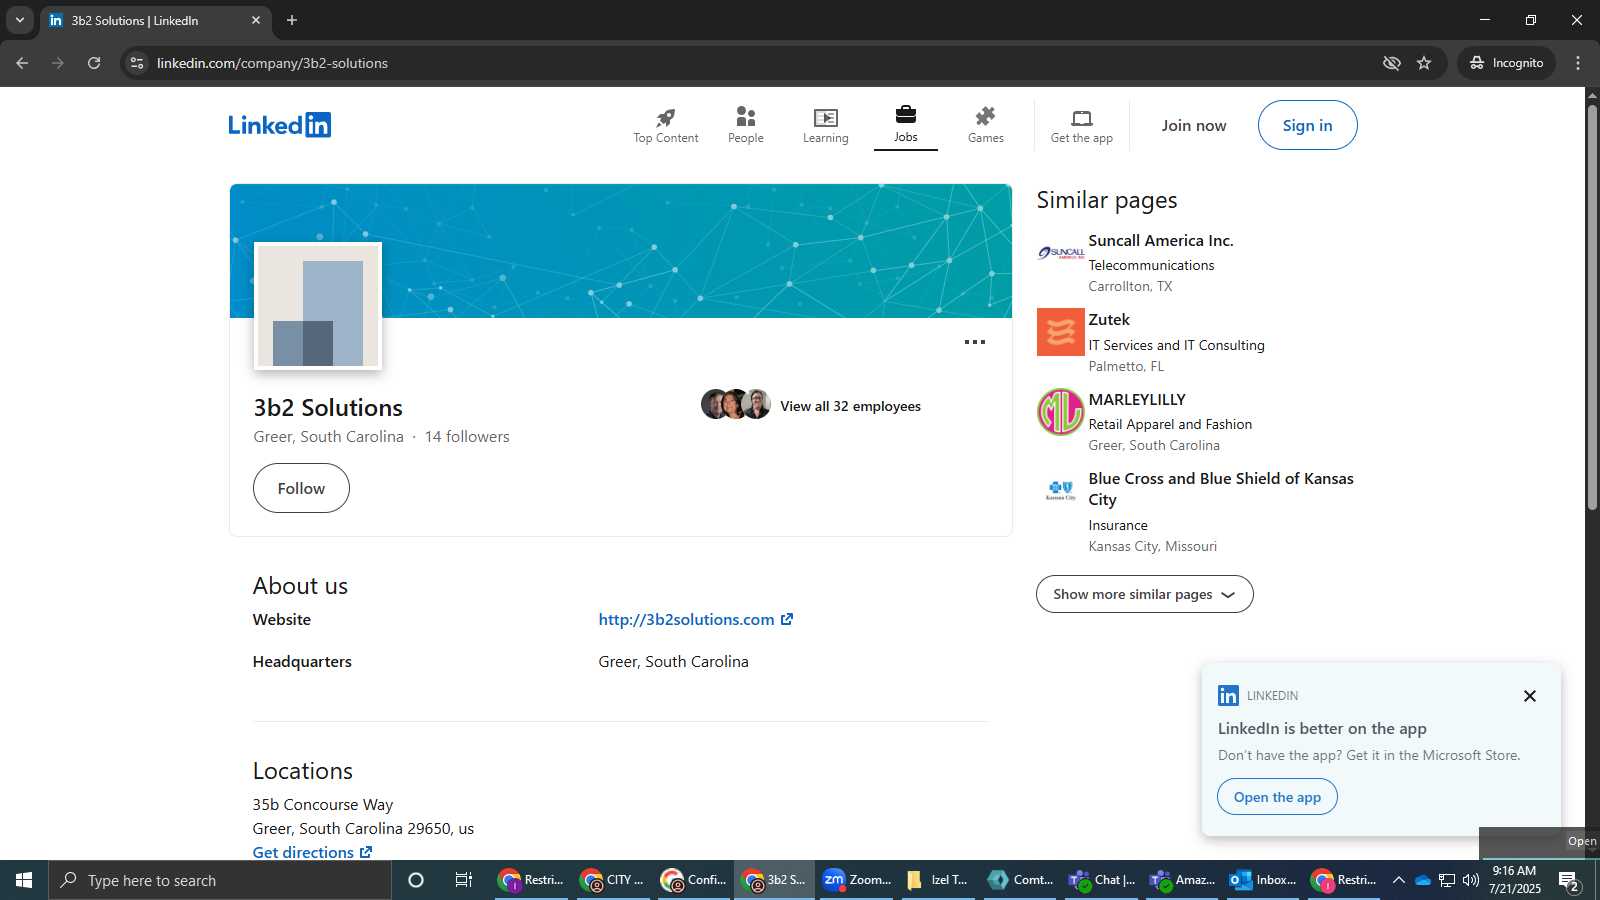
Task: Click Get directions link
Action: [312, 852]
